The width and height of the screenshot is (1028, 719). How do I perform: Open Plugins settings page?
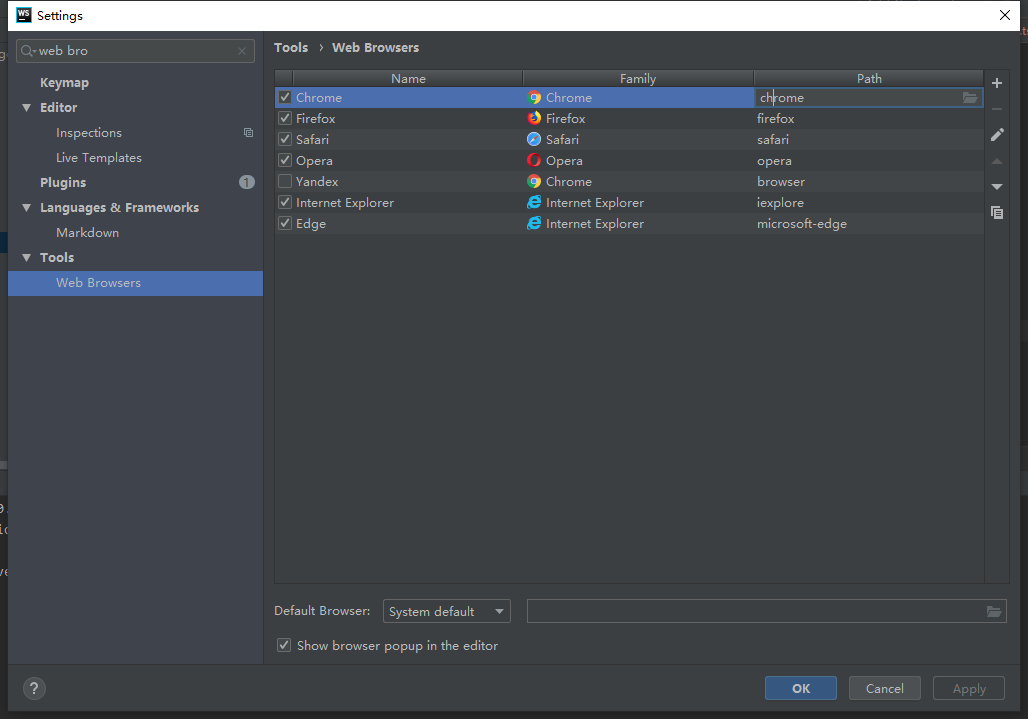63,182
